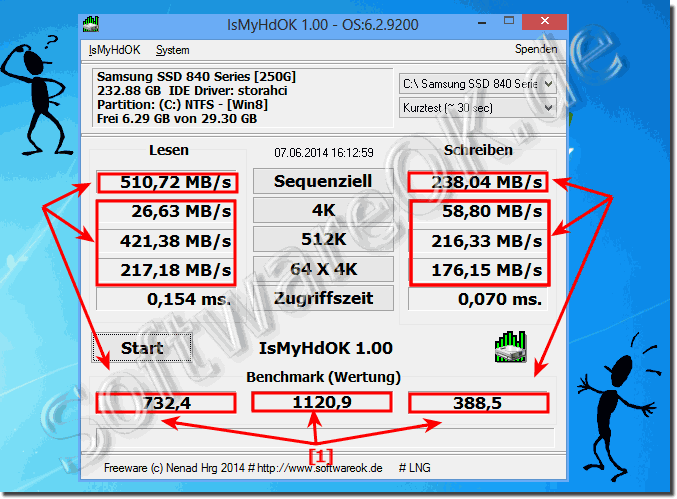Expand the drive selection dropdown
677x499 pixels.
pyautogui.click(x=478, y=83)
